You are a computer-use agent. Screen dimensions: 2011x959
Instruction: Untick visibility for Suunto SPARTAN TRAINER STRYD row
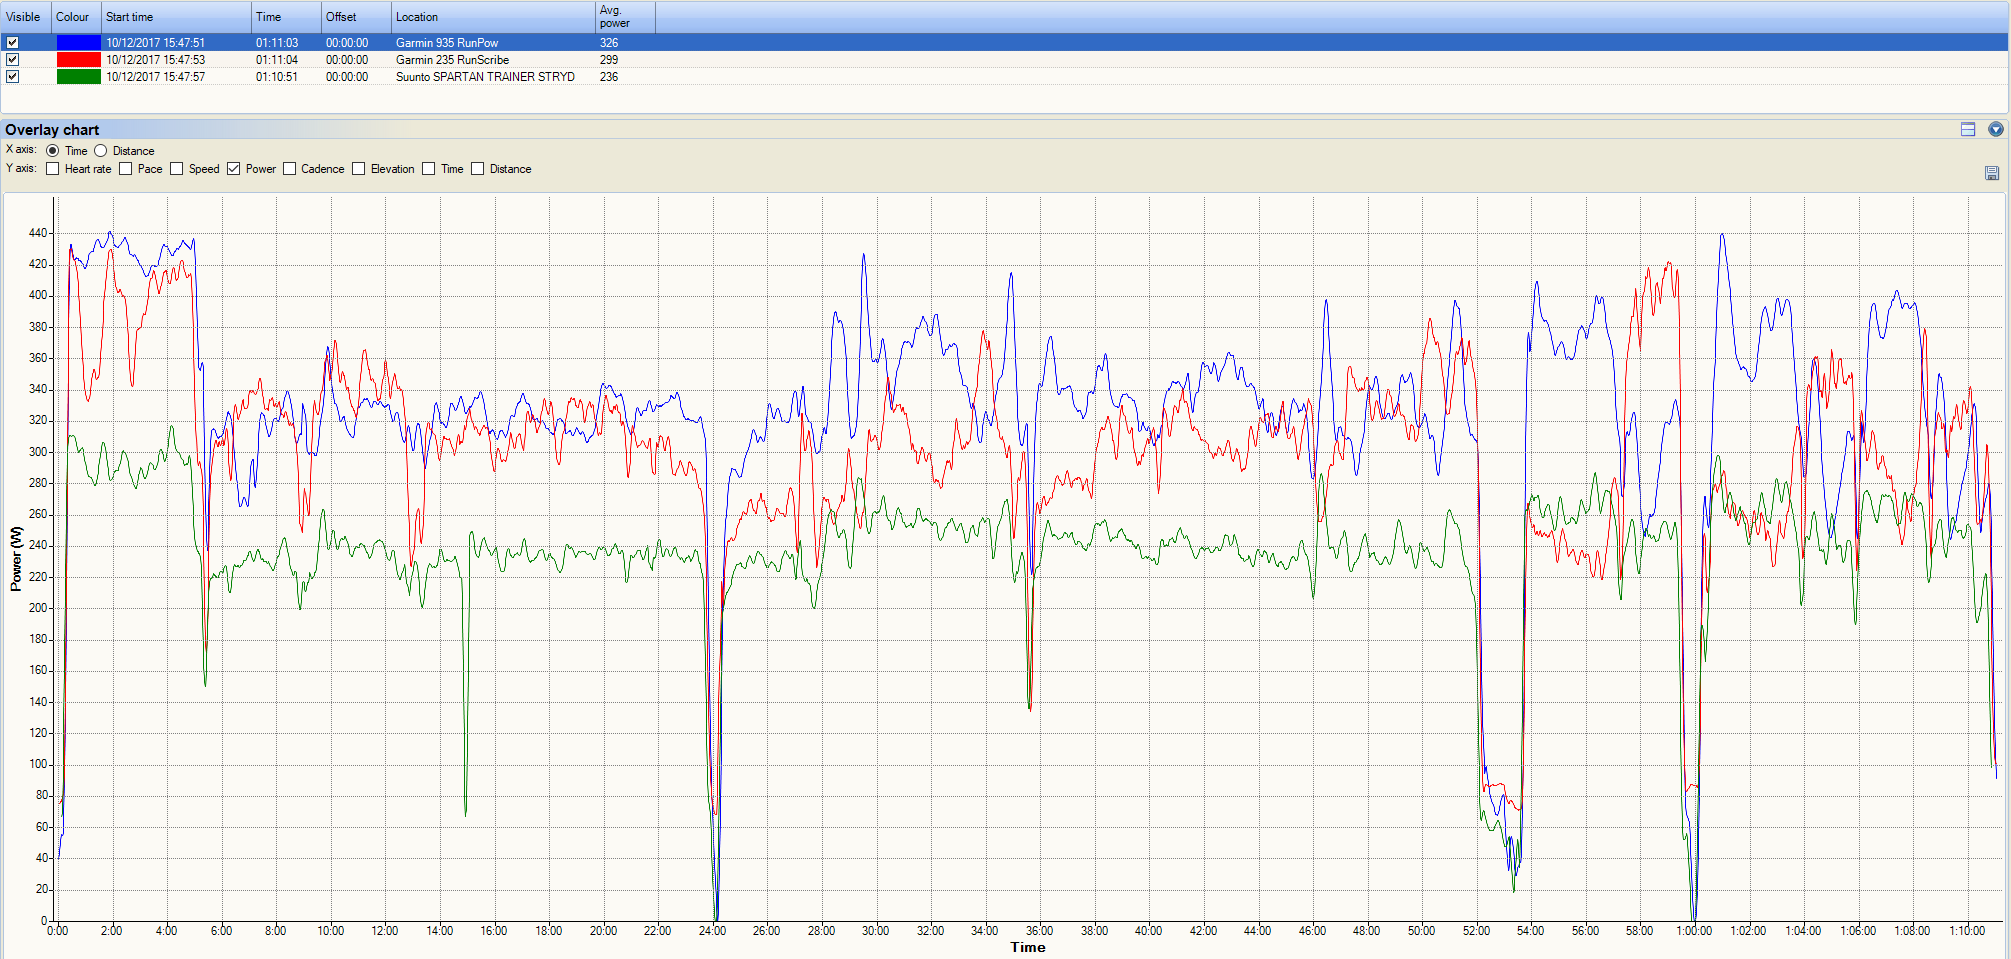tap(13, 77)
